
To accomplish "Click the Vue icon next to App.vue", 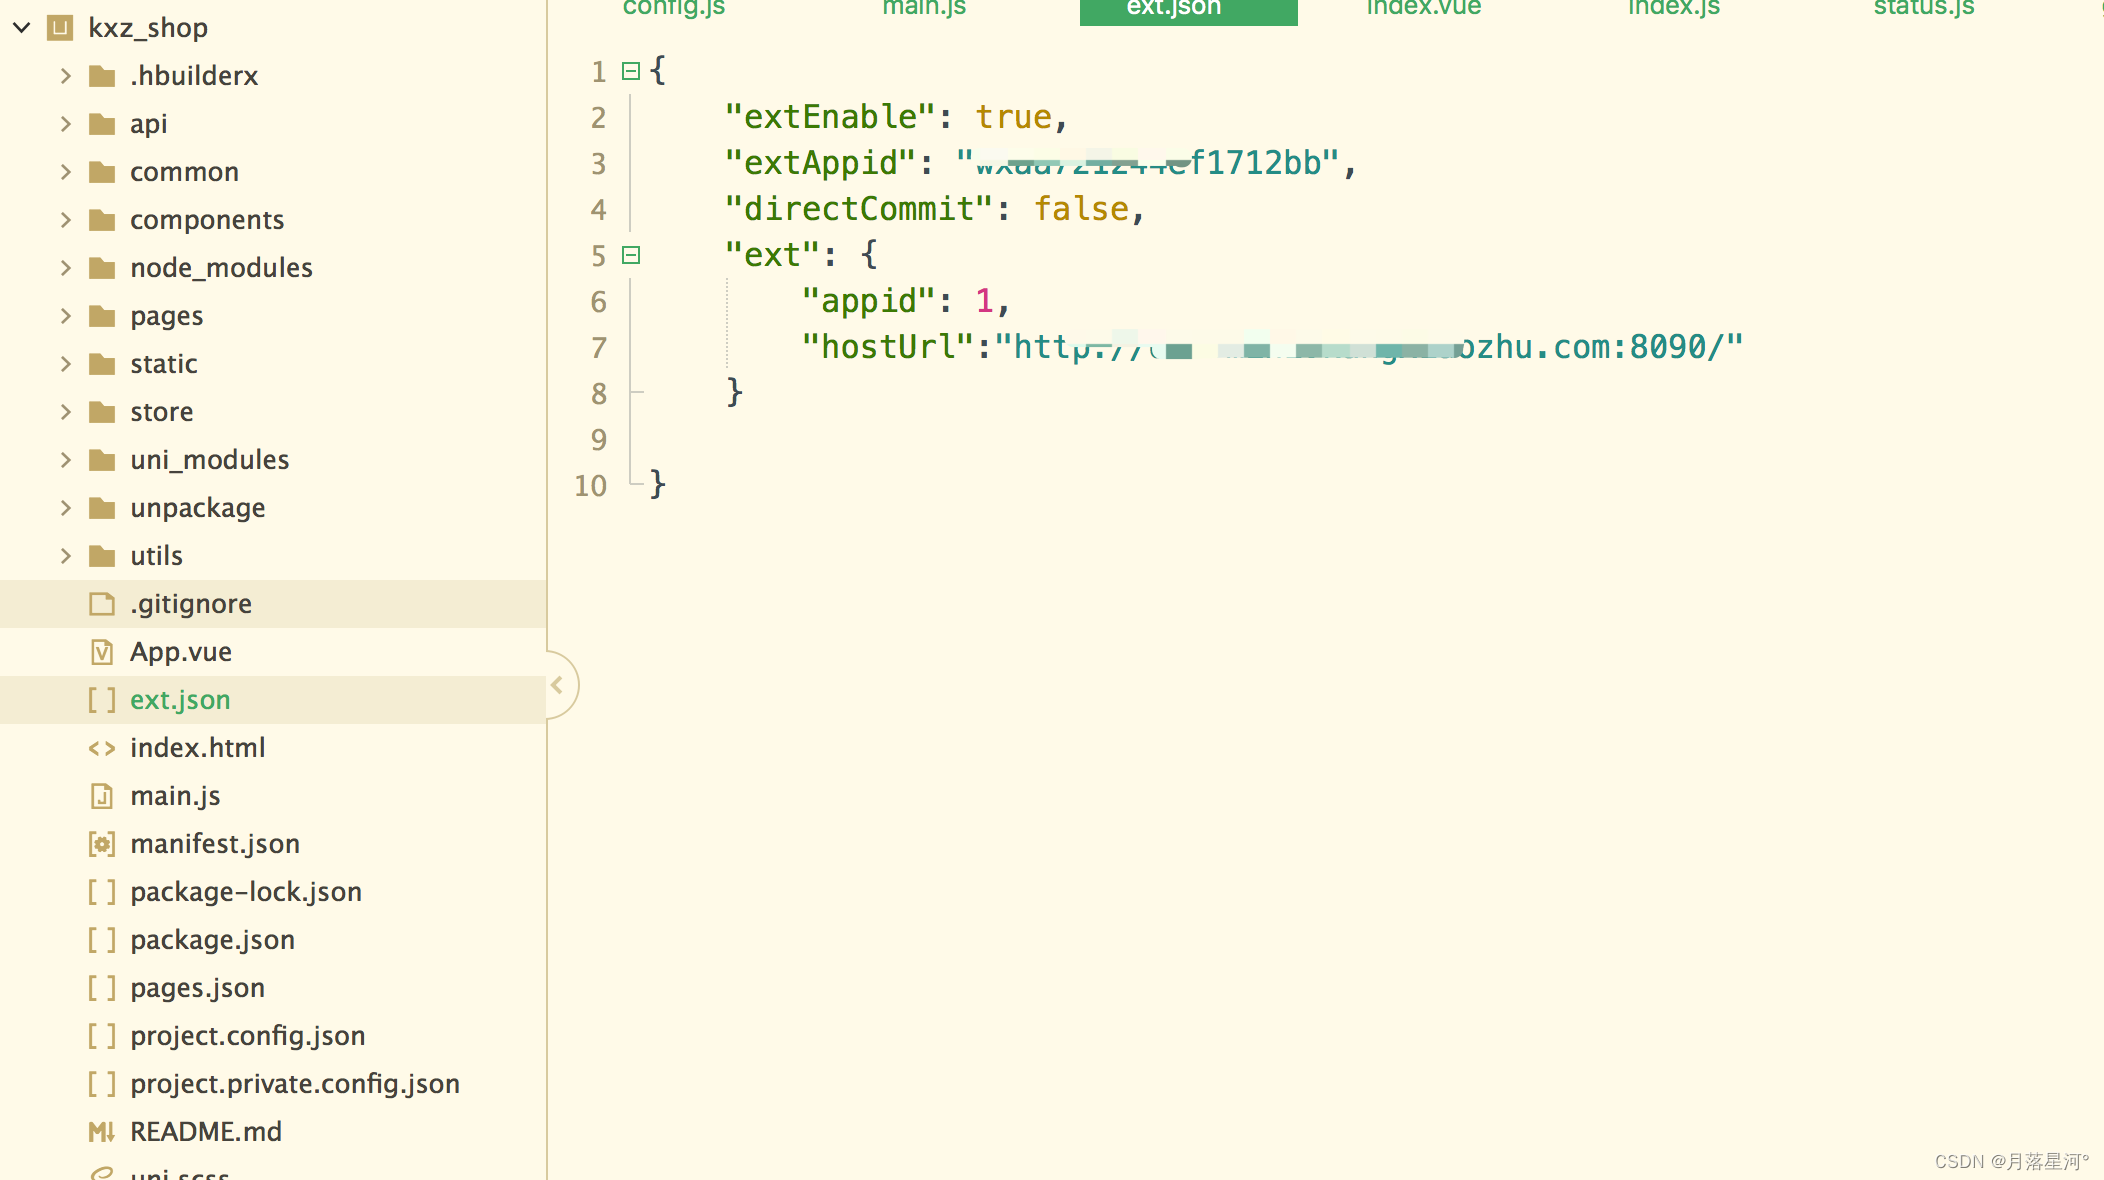I will (x=102, y=651).
